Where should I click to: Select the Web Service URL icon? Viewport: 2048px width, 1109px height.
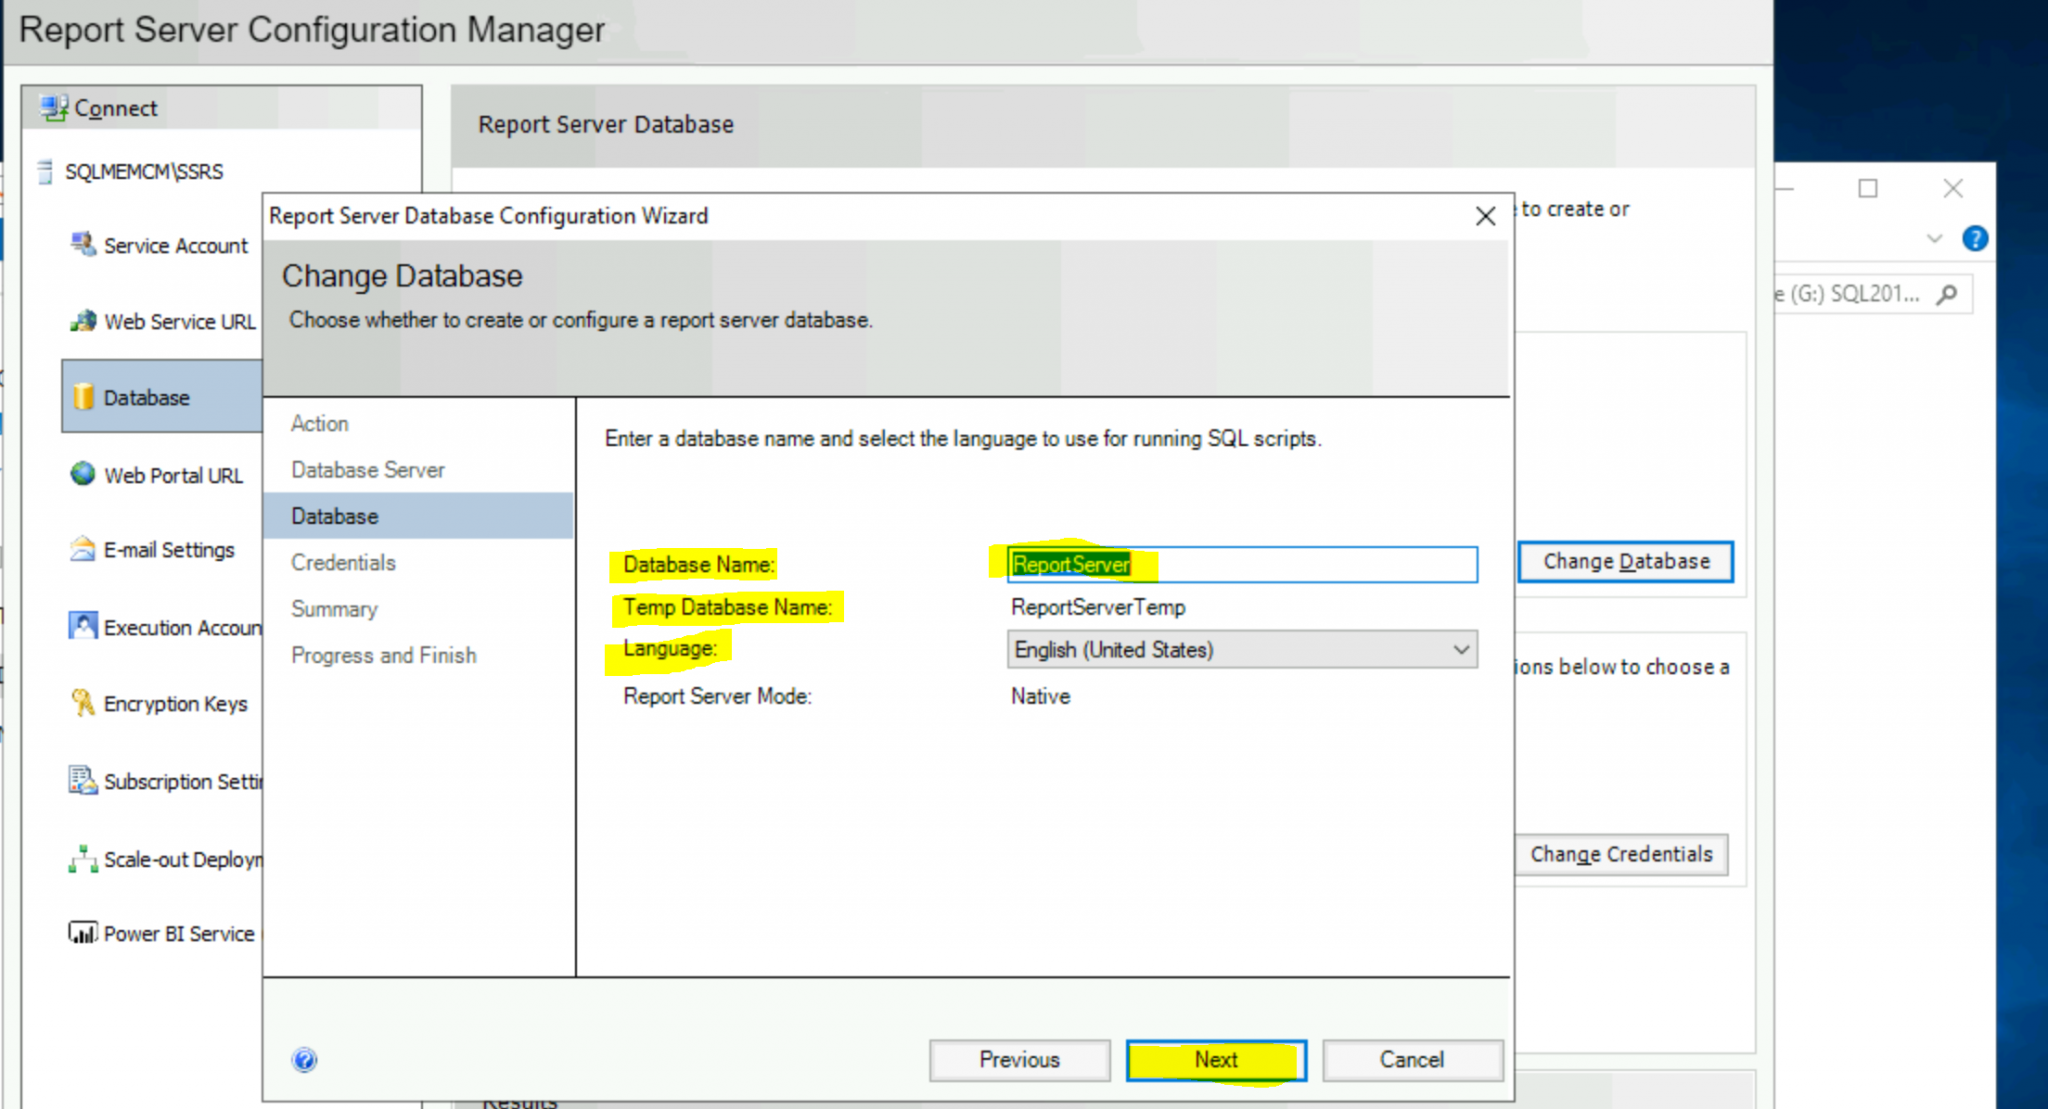[83, 321]
